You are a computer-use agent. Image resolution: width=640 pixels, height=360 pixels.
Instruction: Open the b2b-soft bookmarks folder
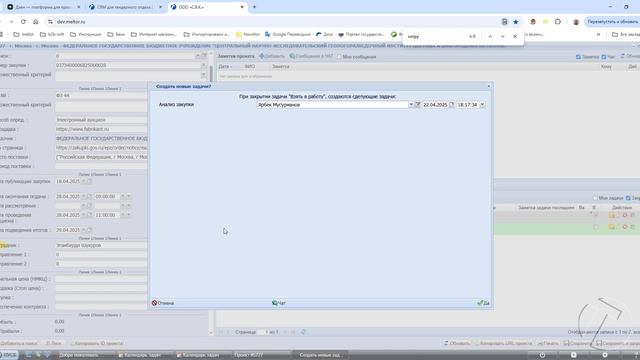click(52, 35)
